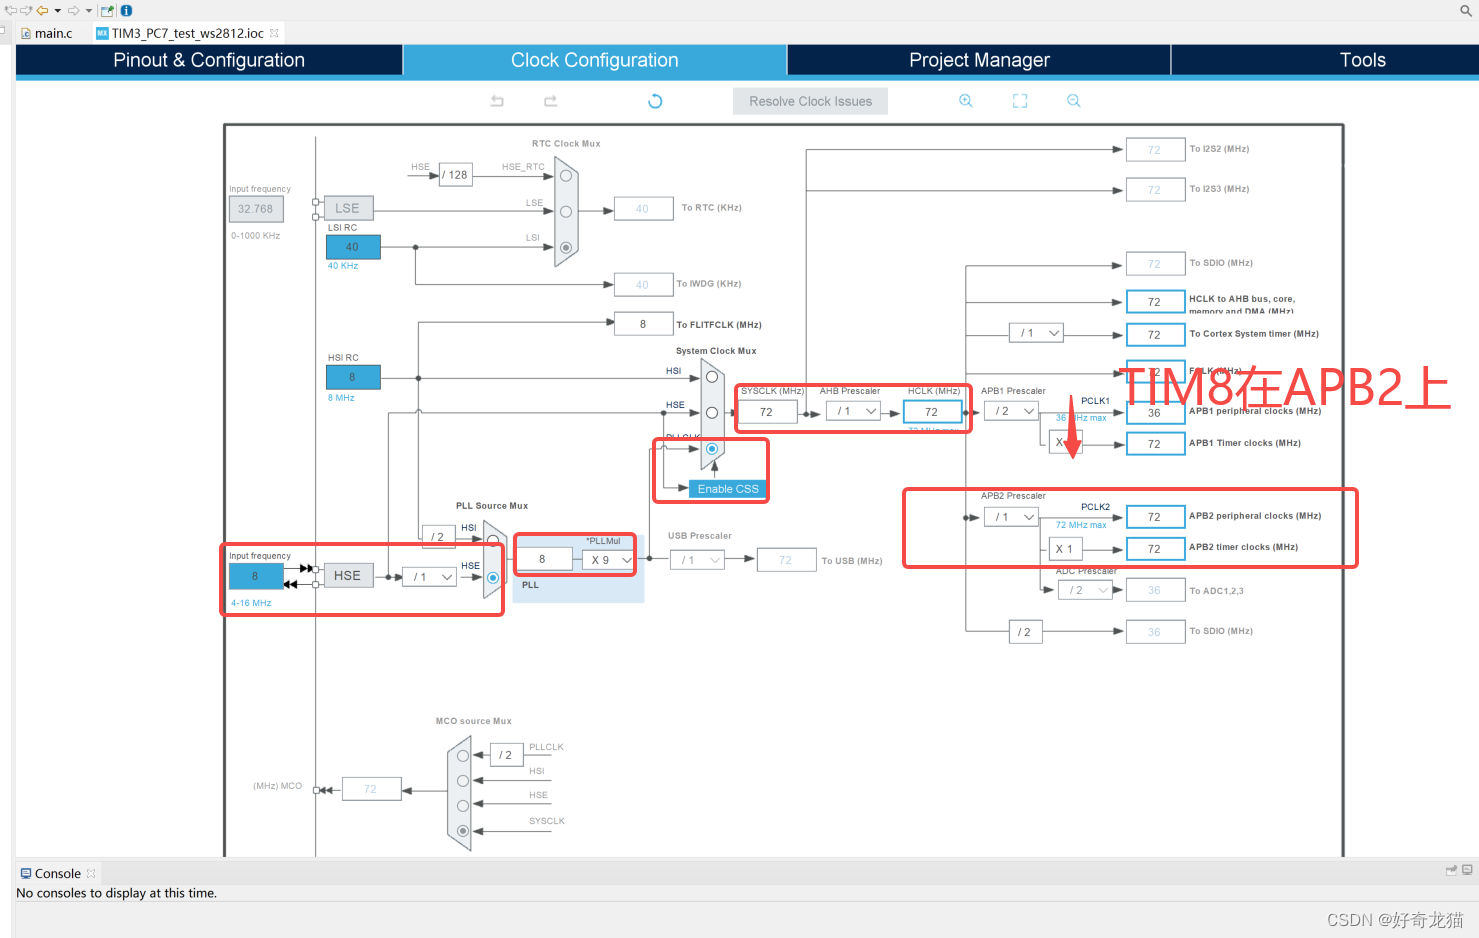Open forward history dropdown arrow
Image resolution: width=1479 pixels, height=938 pixels.
pyautogui.click(x=89, y=11)
